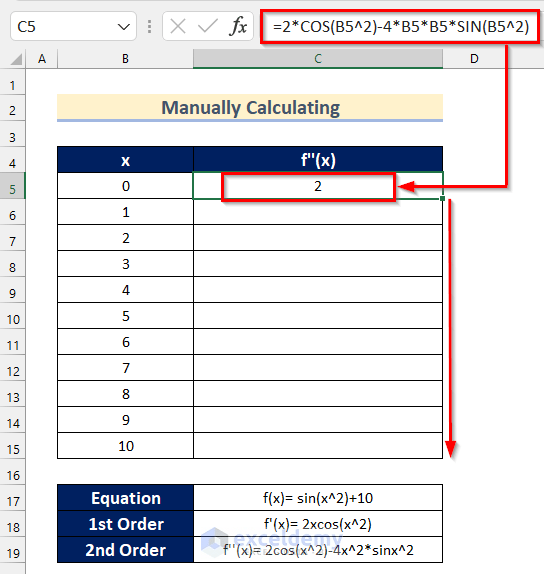Select empty cell C10 next to x=5
The height and width of the screenshot is (574, 544).
318,316
